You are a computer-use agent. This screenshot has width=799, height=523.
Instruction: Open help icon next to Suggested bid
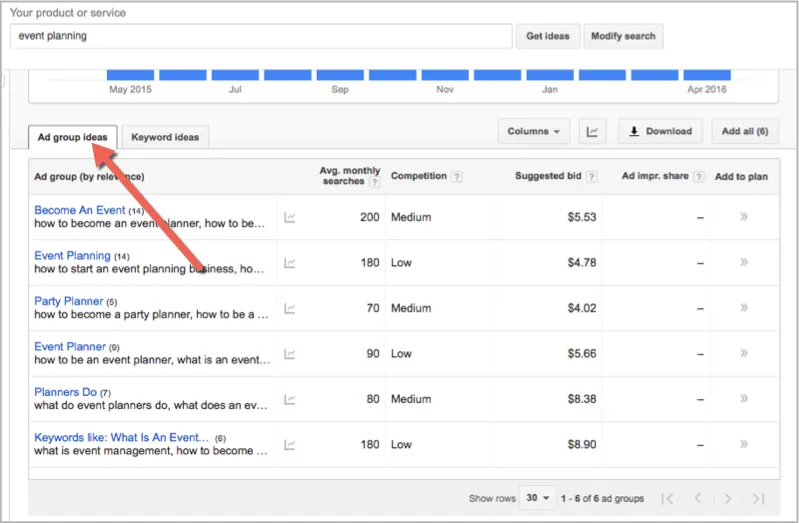(591, 176)
